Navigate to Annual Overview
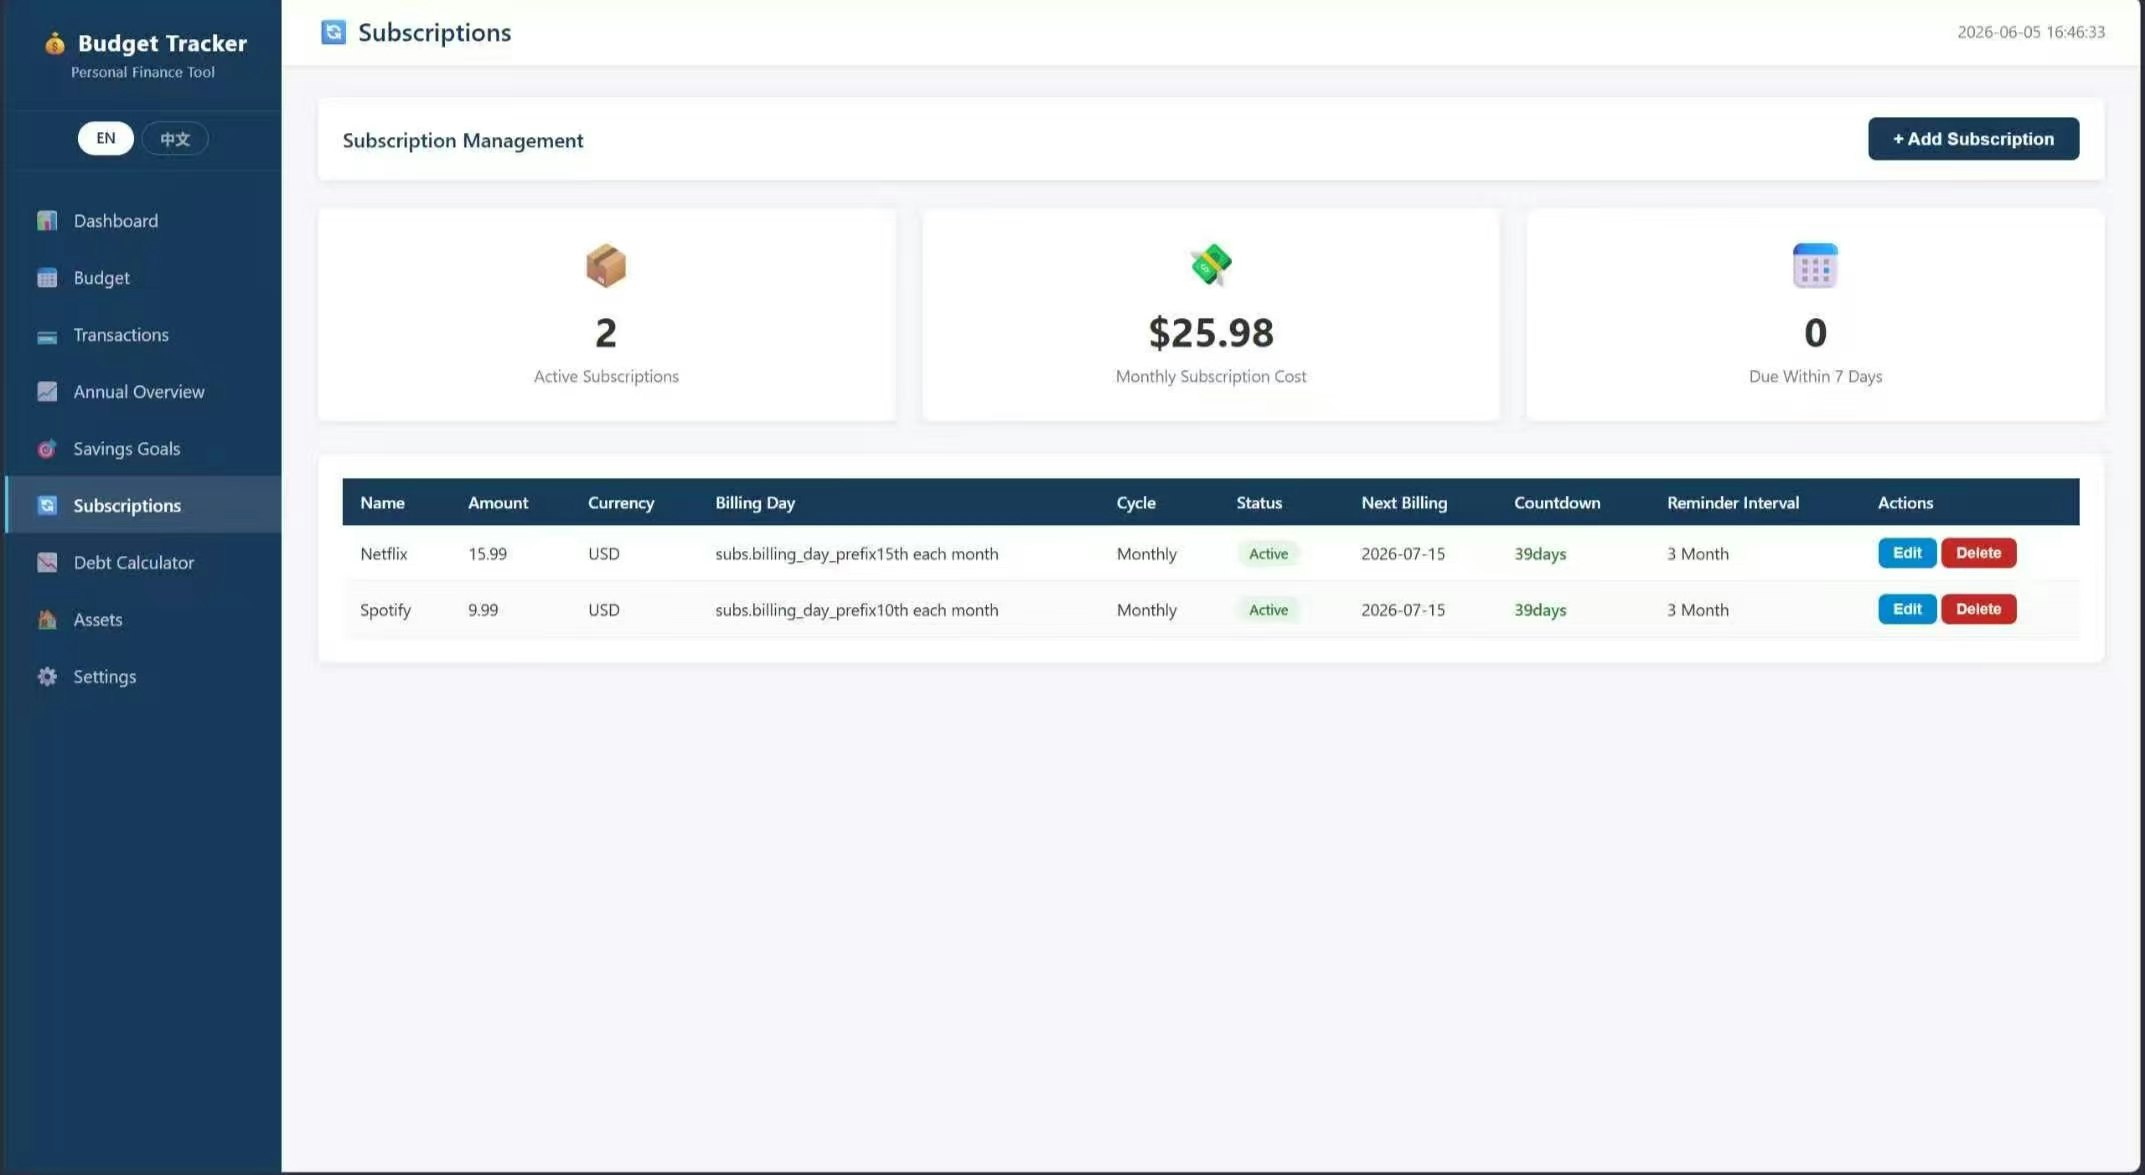The image size is (2145, 1175). point(144,392)
